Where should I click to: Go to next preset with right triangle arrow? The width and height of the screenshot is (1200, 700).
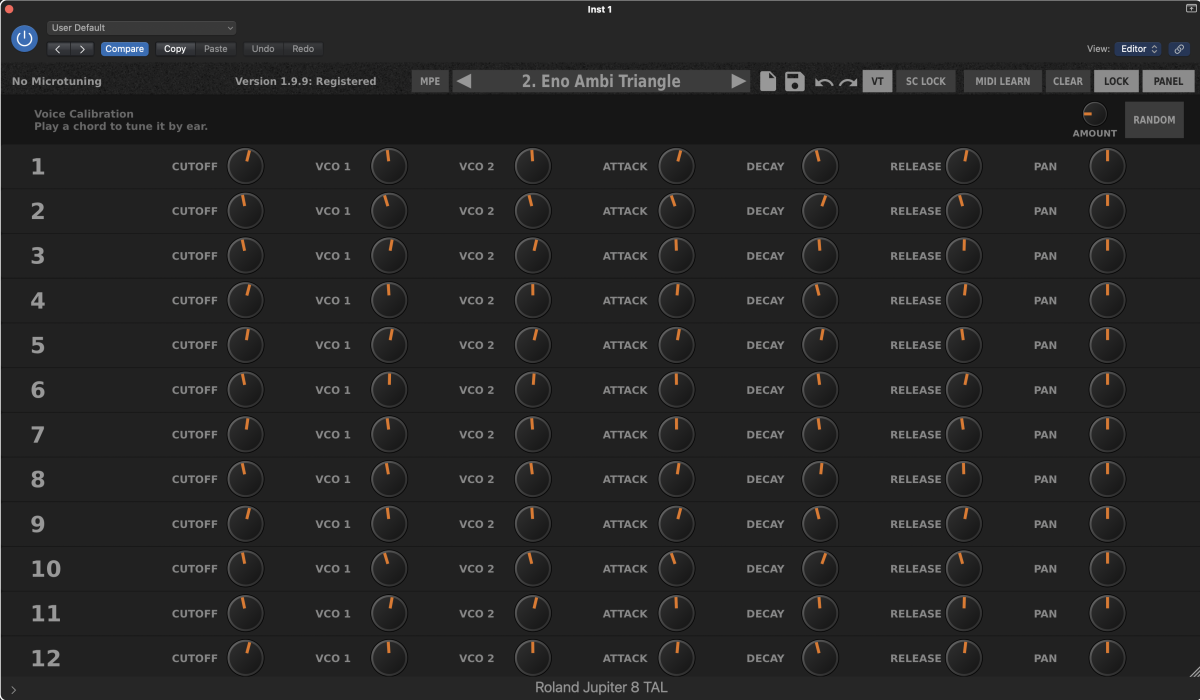tap(739, 82)
